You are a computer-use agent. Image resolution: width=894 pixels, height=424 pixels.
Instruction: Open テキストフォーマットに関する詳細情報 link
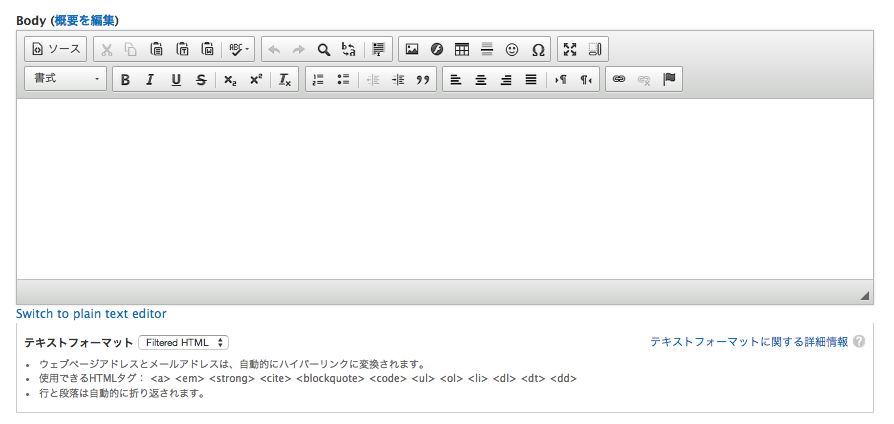[749, 342]
